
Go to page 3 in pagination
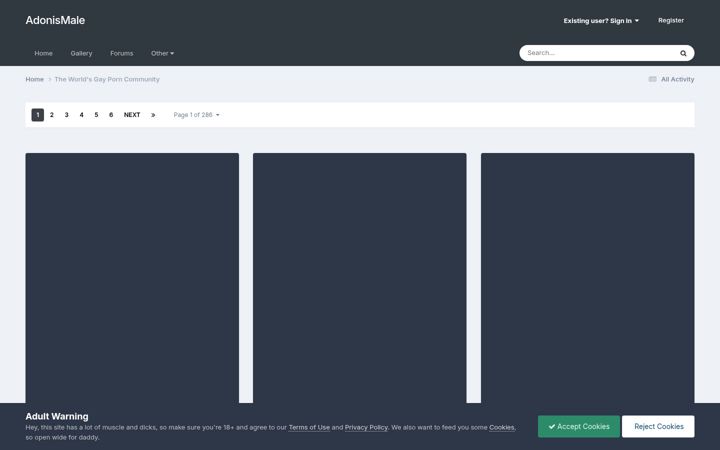[67, 115]
